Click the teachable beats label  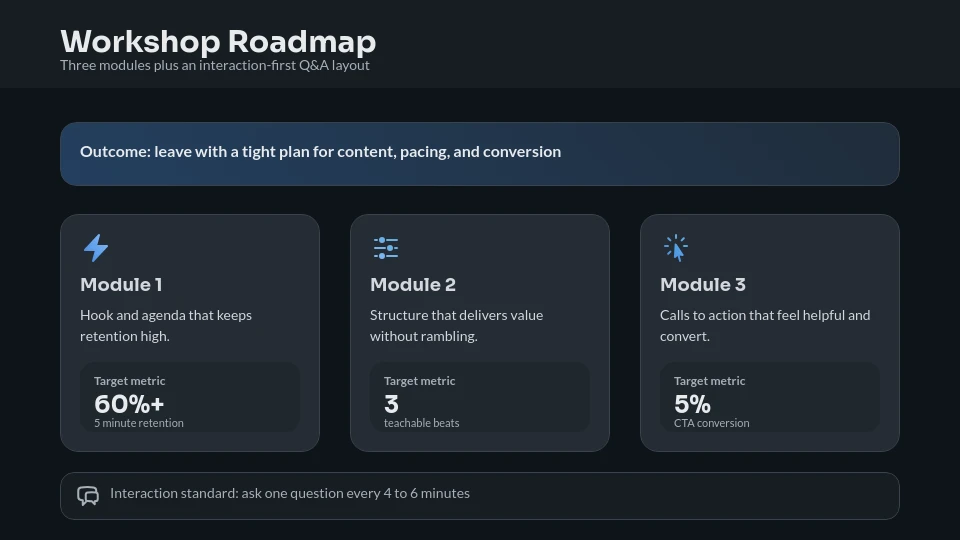422,423
